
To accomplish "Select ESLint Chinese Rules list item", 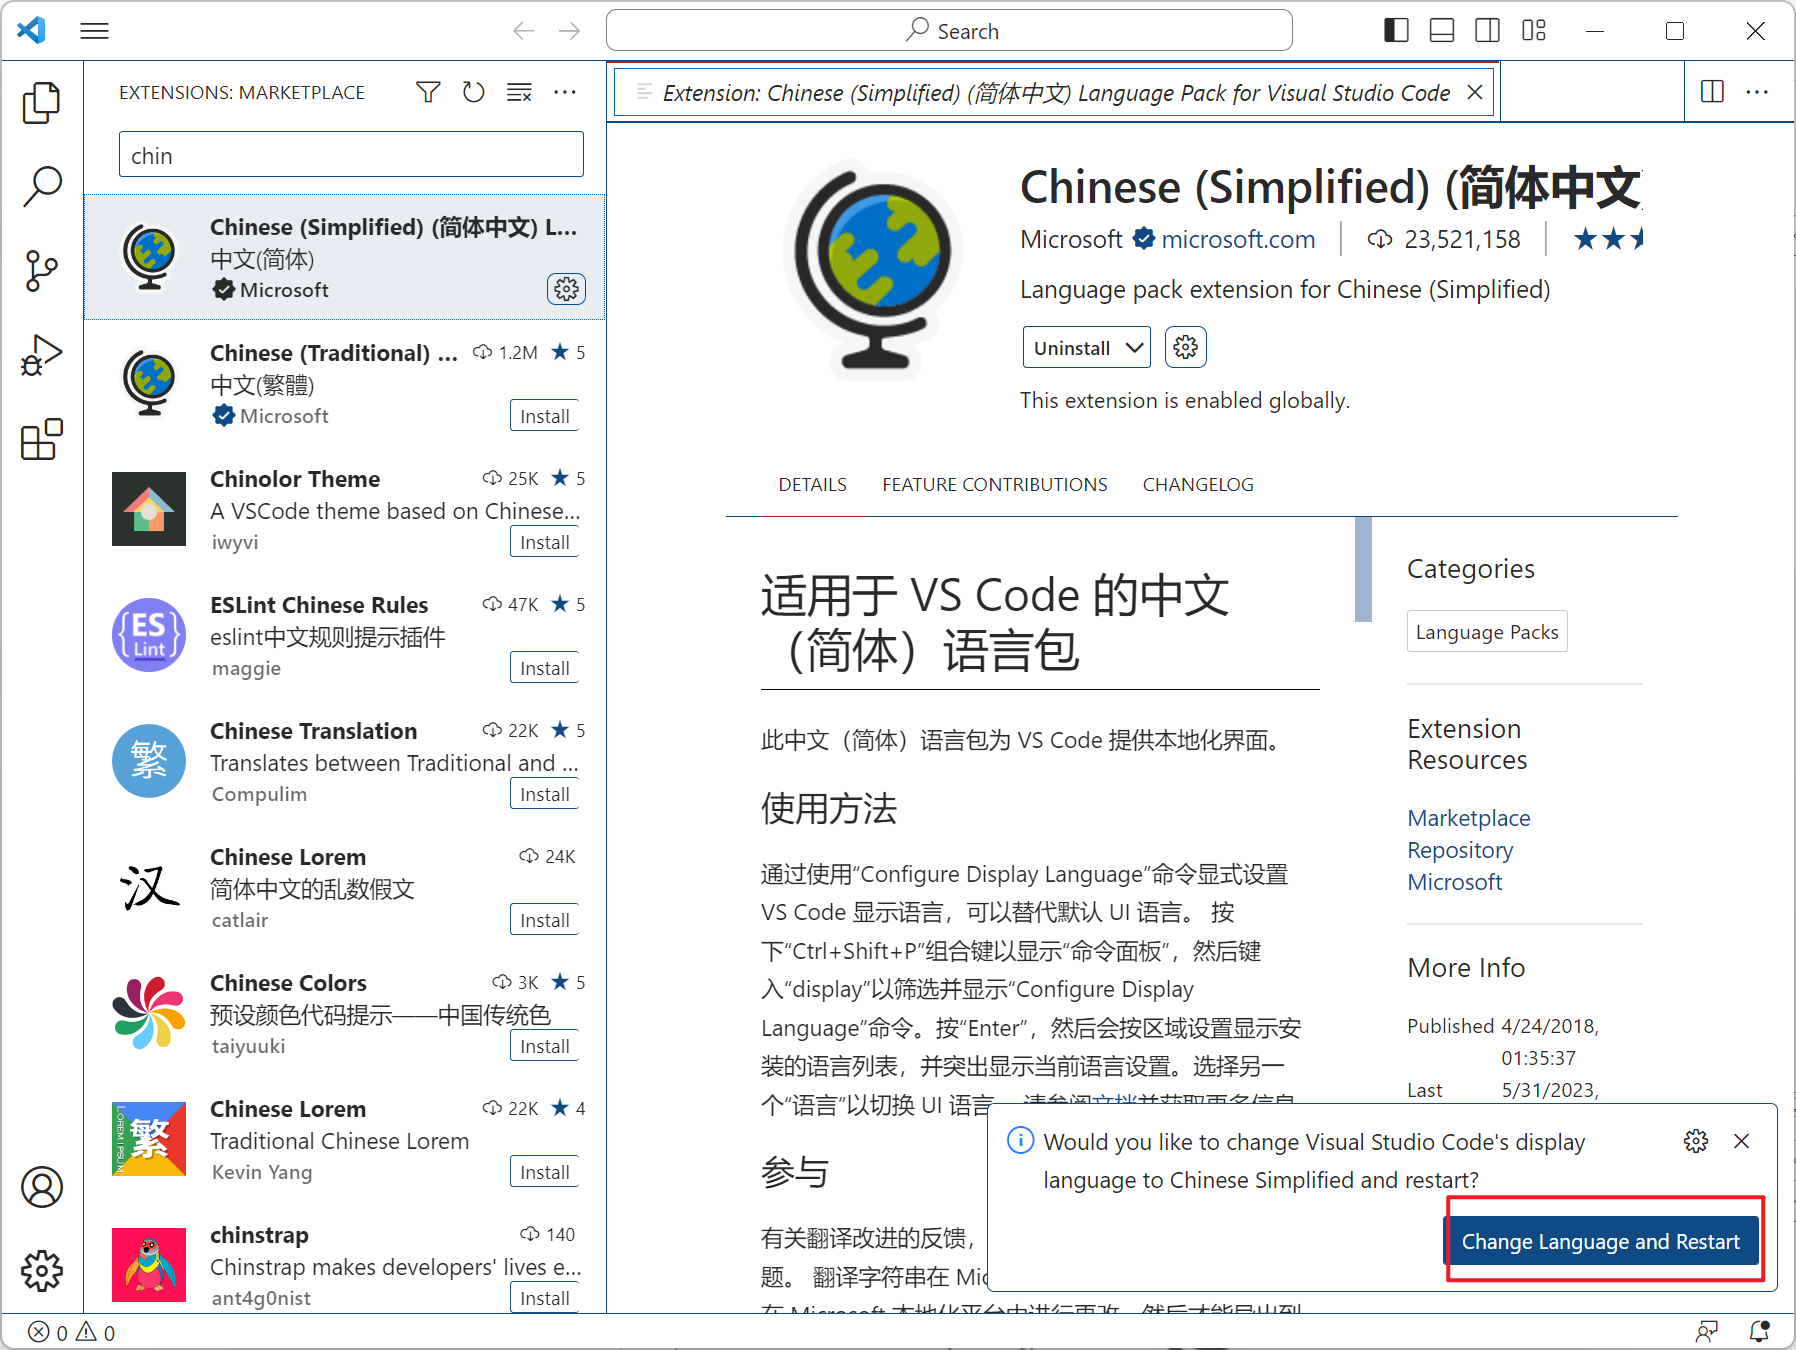I will [x=345, y=636].
